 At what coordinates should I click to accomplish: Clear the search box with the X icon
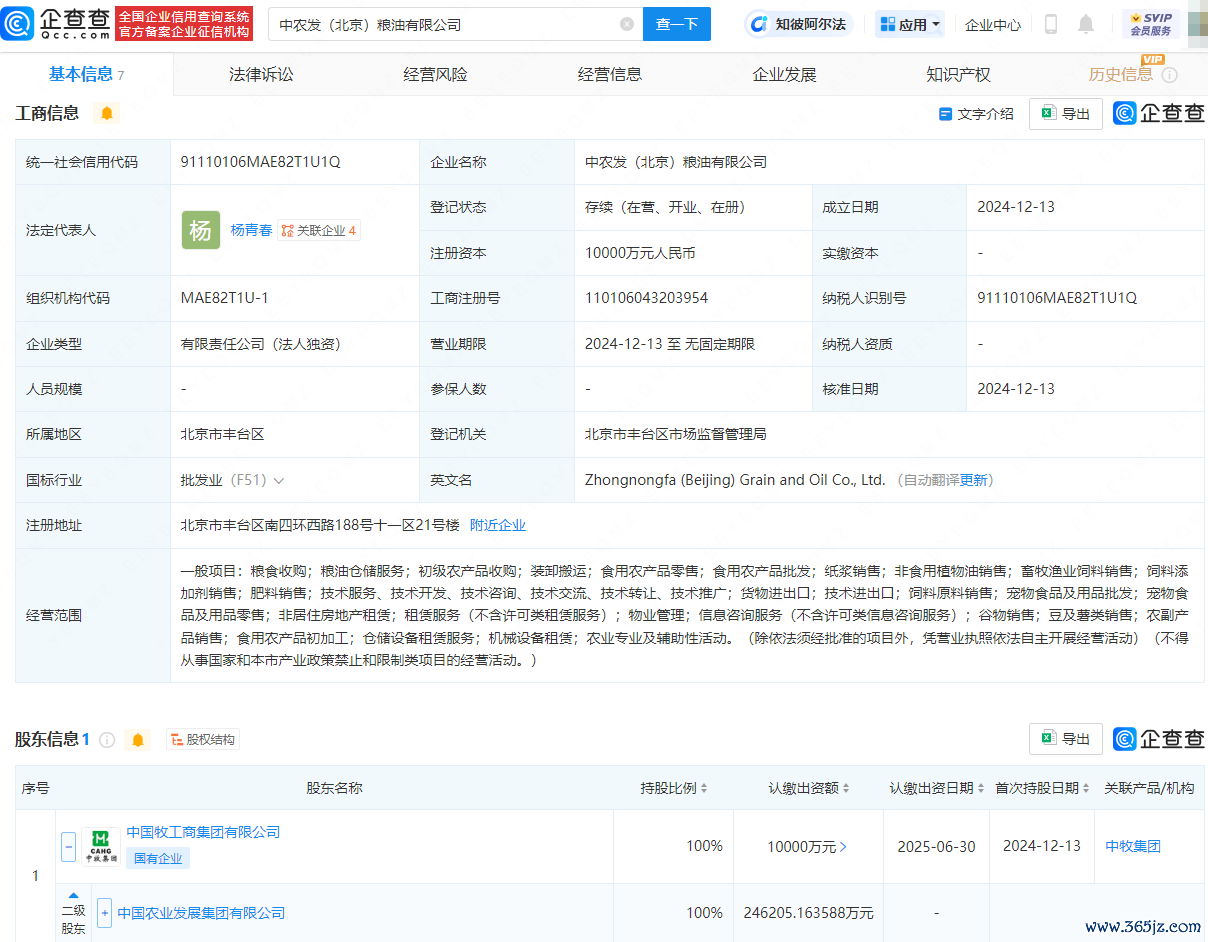click(627, 24)
